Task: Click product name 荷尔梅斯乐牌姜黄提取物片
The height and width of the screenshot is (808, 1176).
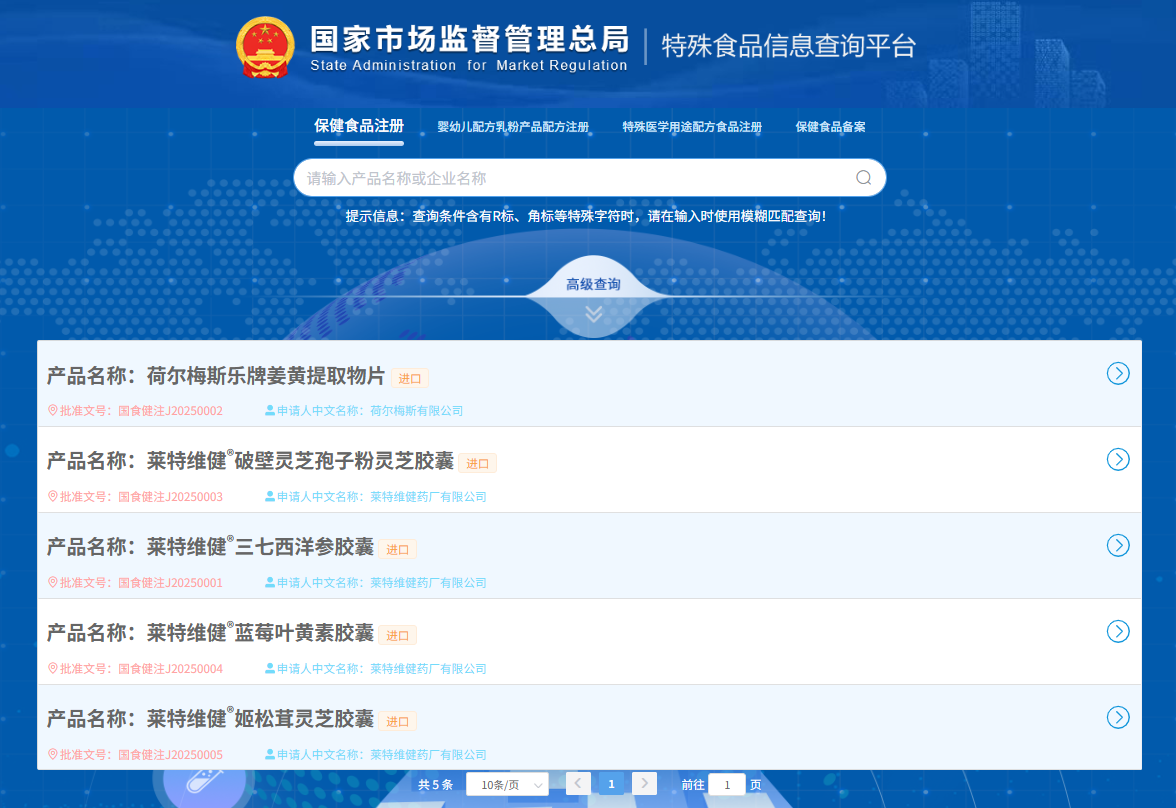Action: coord(266,376)
